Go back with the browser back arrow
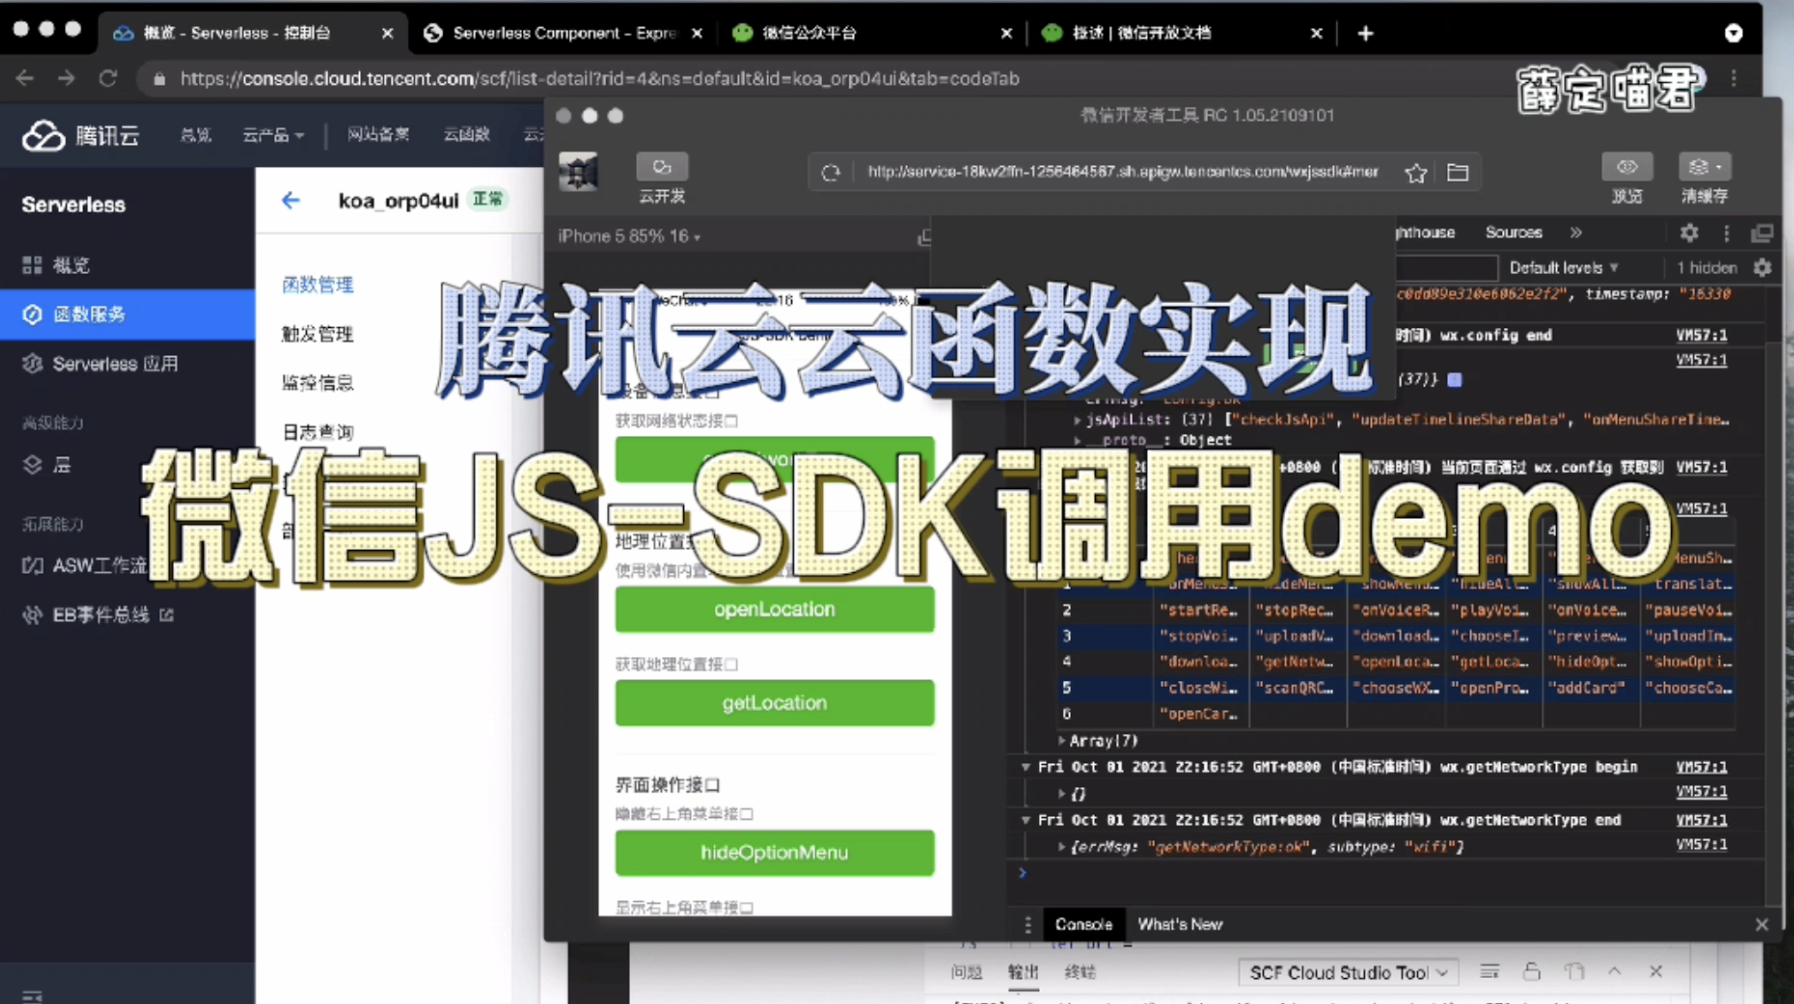This screenshot has height=1004, width=1794. point(25,78)
